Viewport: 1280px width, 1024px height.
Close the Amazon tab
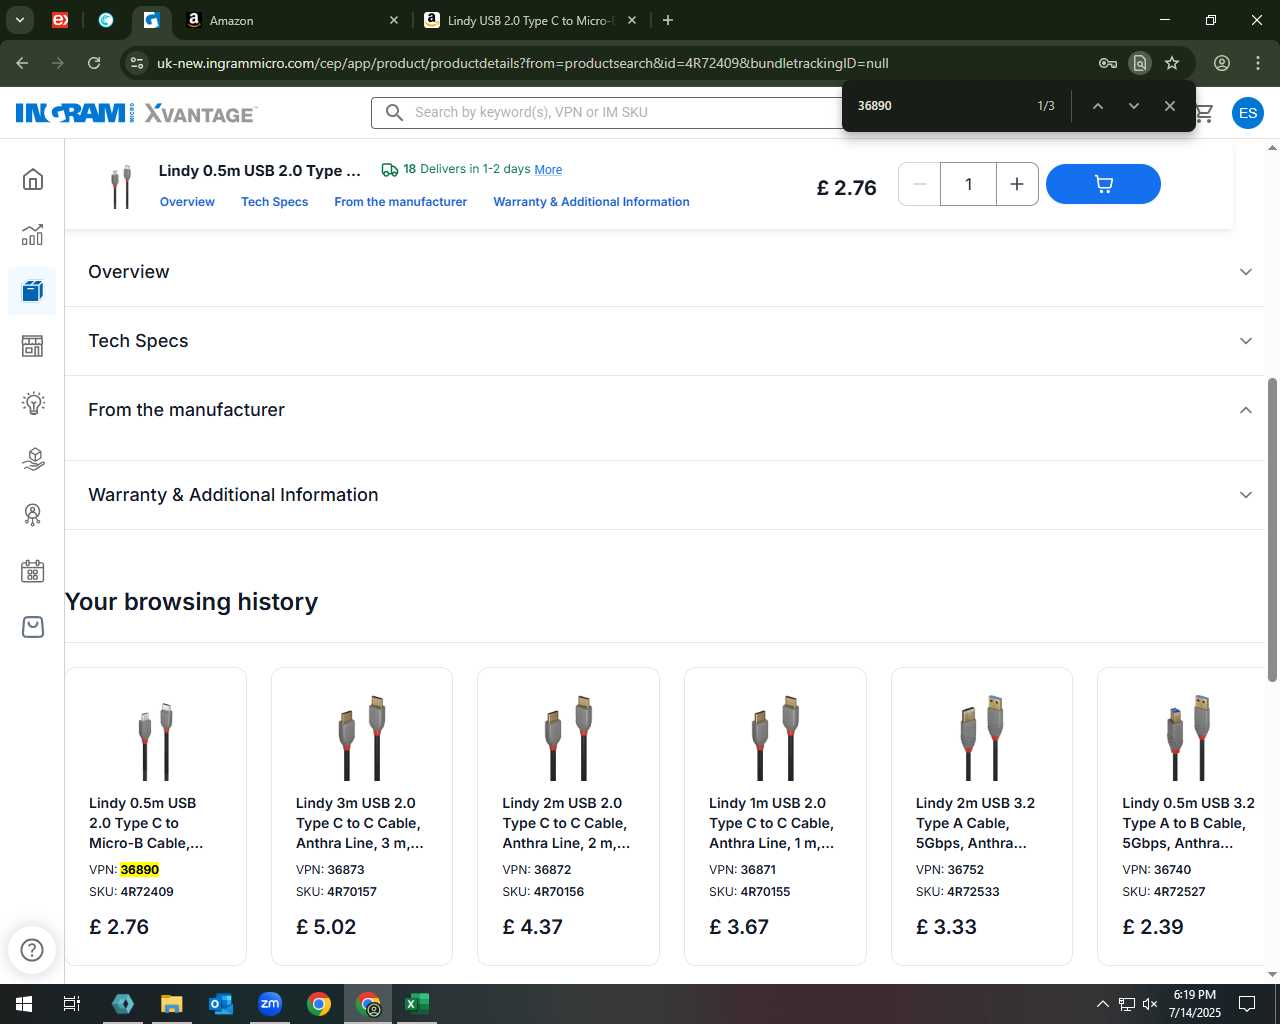click(394, 20)
